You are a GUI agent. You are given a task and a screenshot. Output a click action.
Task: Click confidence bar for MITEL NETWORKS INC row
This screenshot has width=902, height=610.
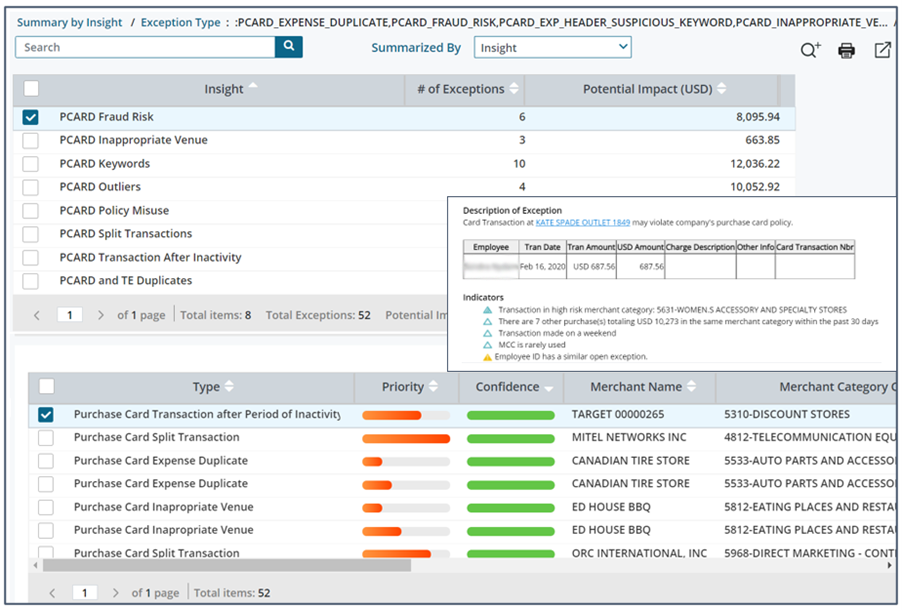click(511, 439)
